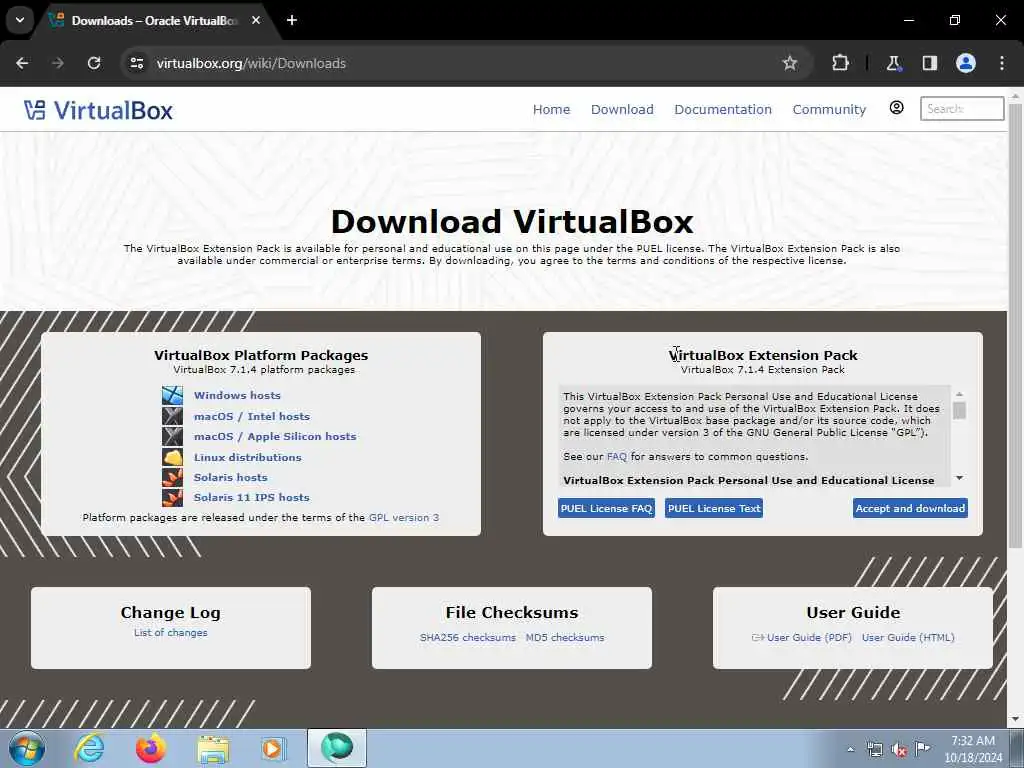
Task: Open the Chrome Labs flask icon
Action: tap(893, 63)
